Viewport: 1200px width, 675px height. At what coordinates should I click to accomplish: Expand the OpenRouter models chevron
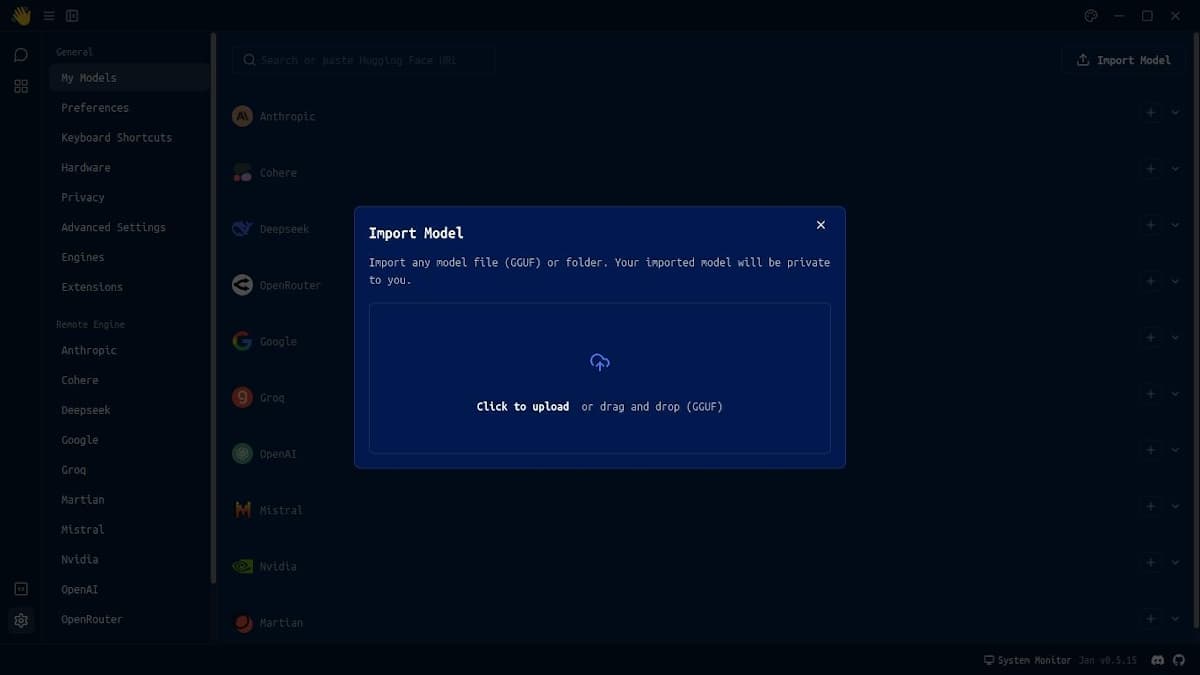coord(1176,282)
